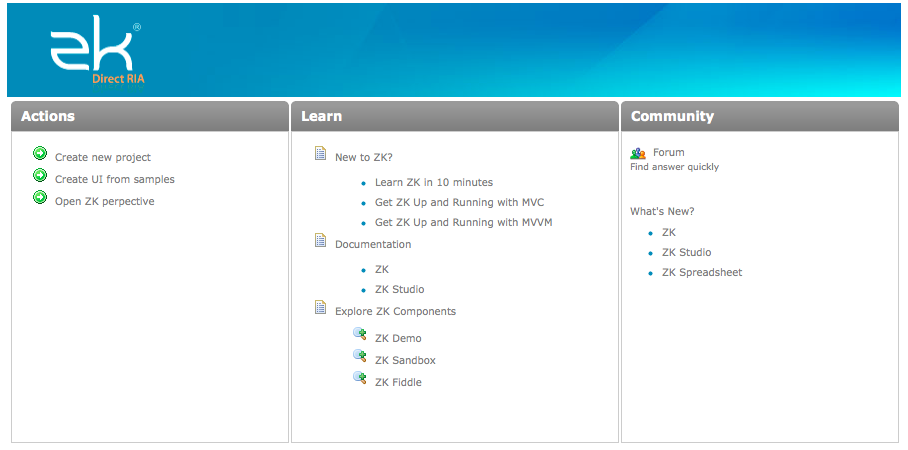This screenshot has width=908, height=450.
Task: Click the New to ZK? heading
Action: 364,157
